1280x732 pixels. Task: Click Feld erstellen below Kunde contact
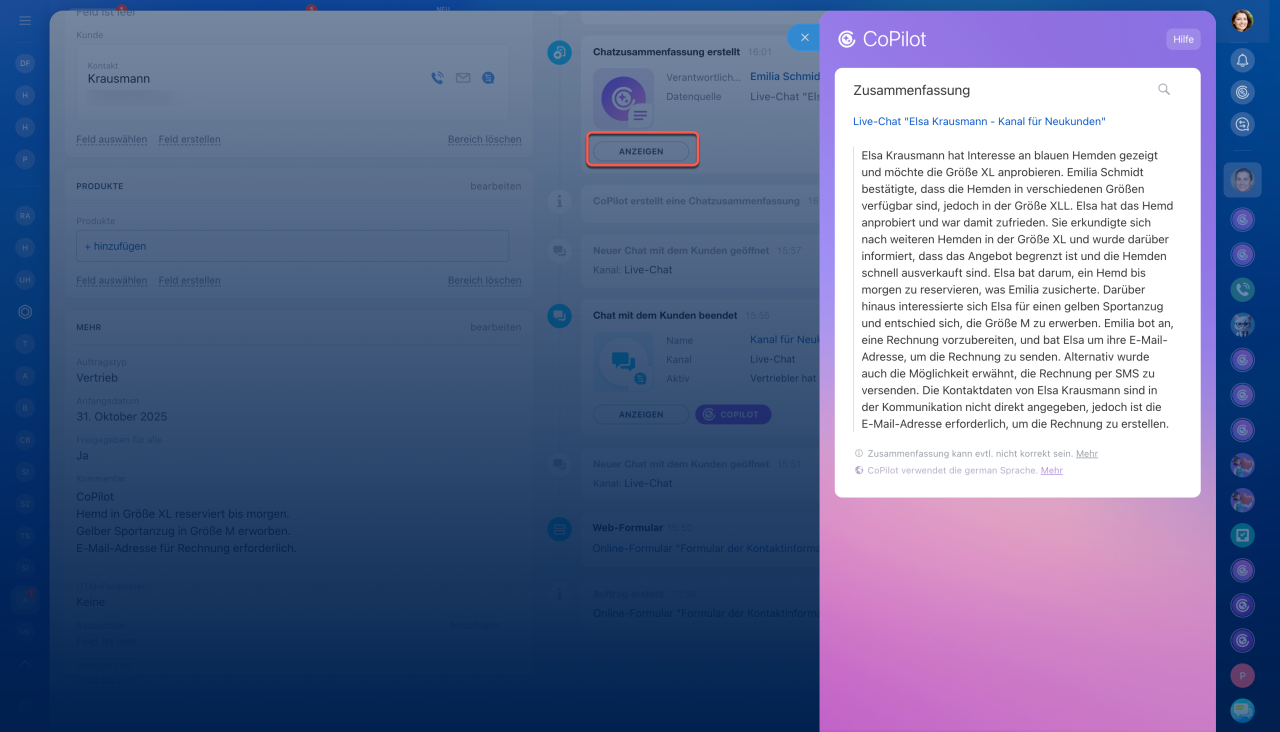(x=189, y=140)
